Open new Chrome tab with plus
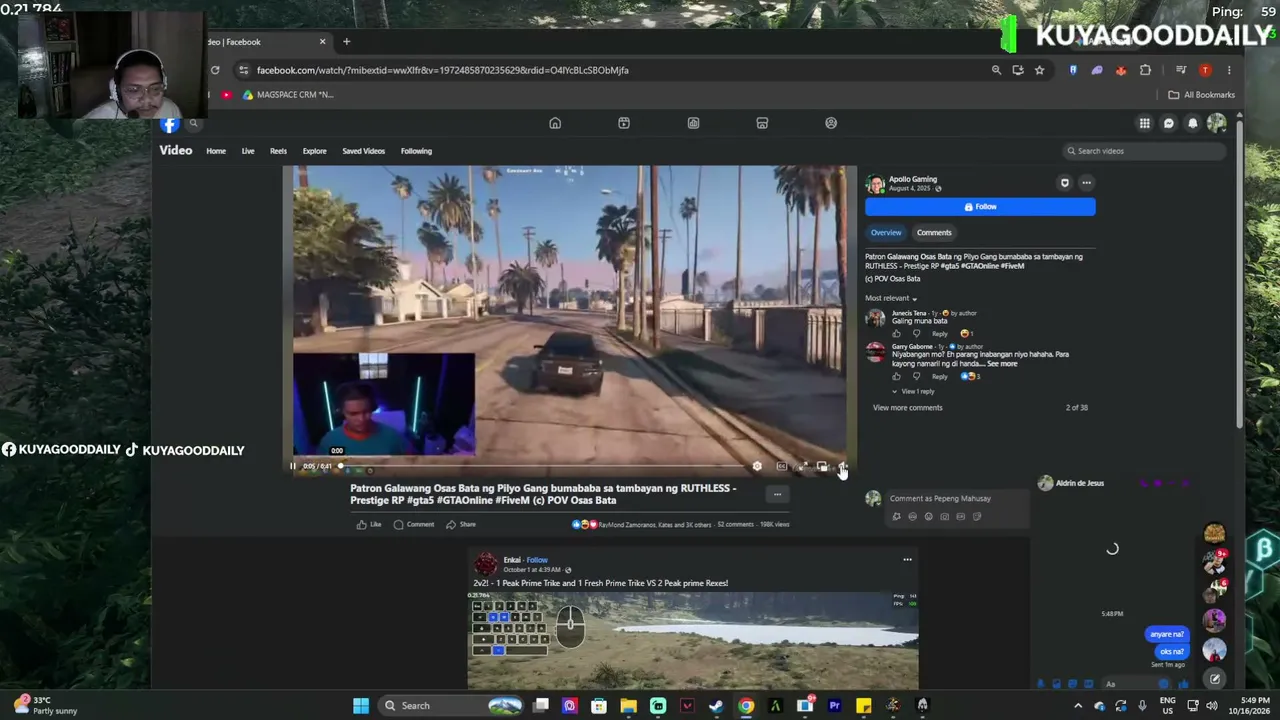The image size is (1280, 720). (346, 42)
